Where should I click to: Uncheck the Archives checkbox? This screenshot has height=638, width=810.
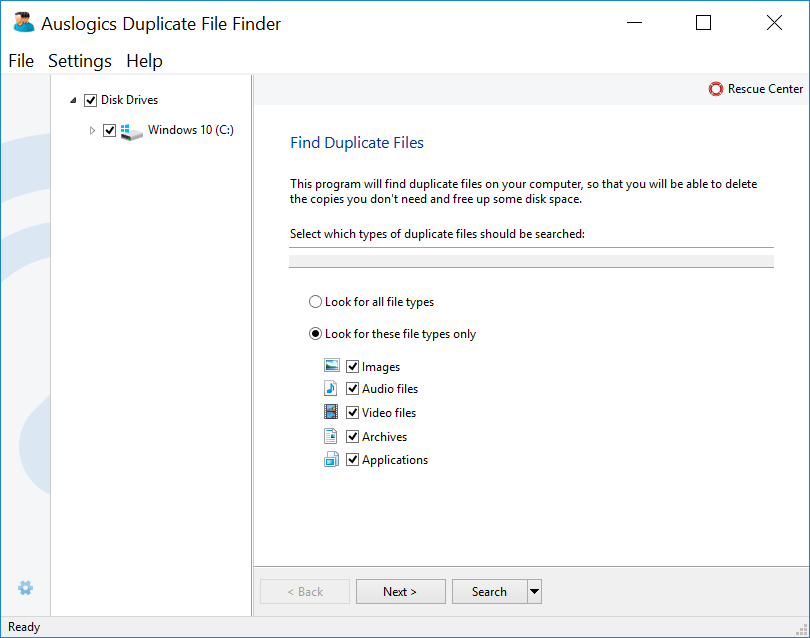352,437
